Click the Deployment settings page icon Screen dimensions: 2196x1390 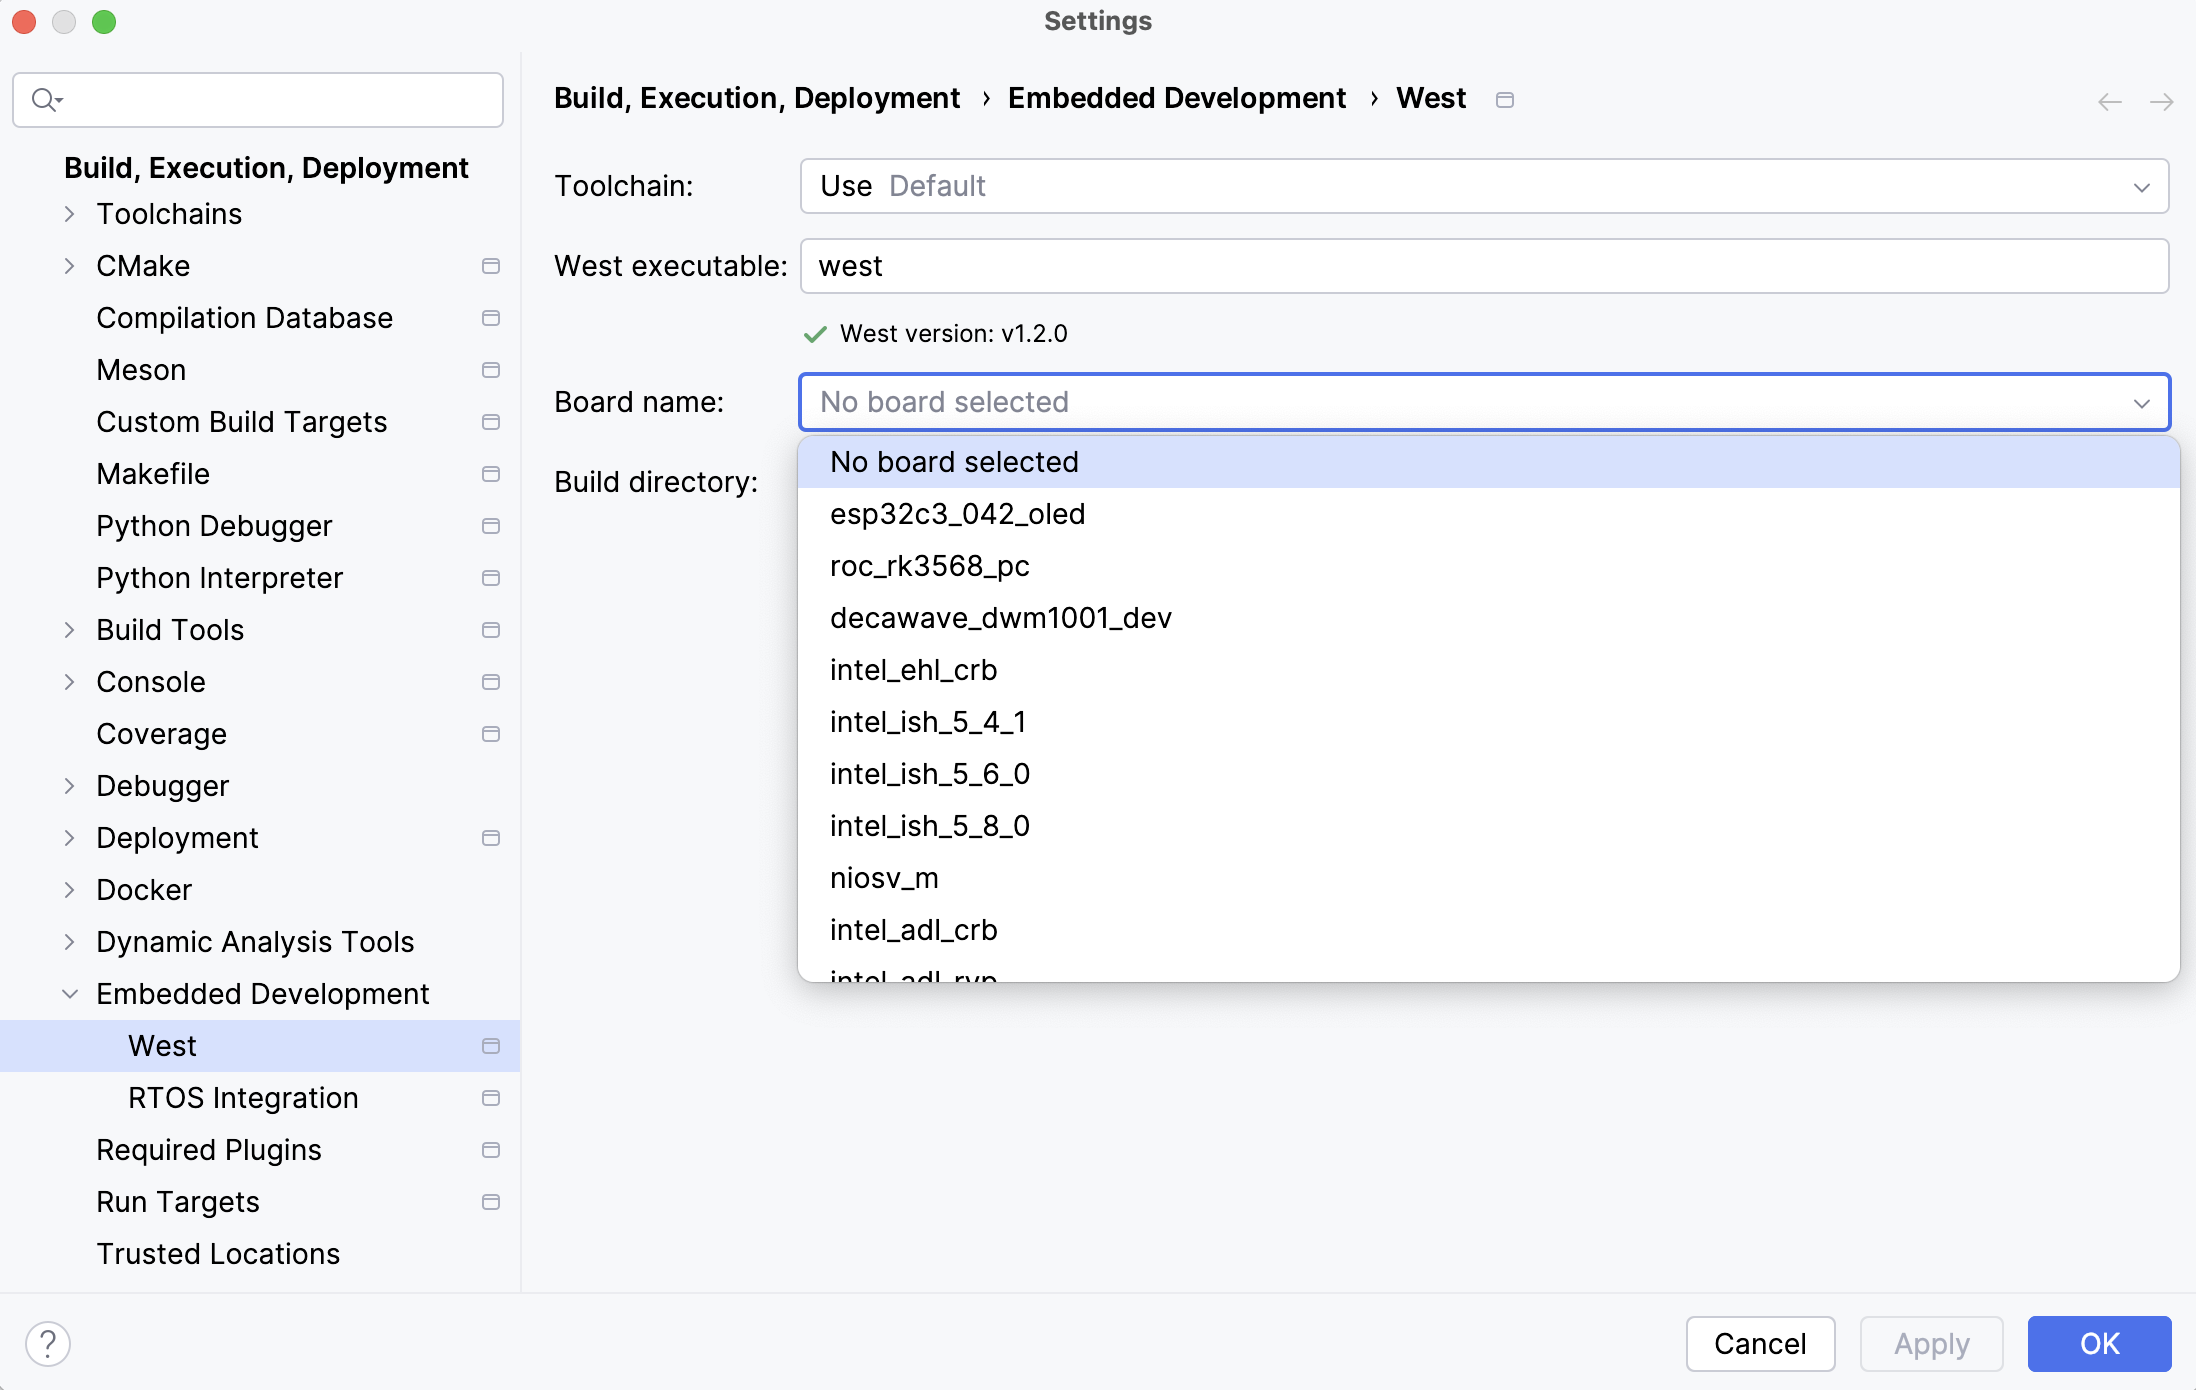tap(491, 836)
